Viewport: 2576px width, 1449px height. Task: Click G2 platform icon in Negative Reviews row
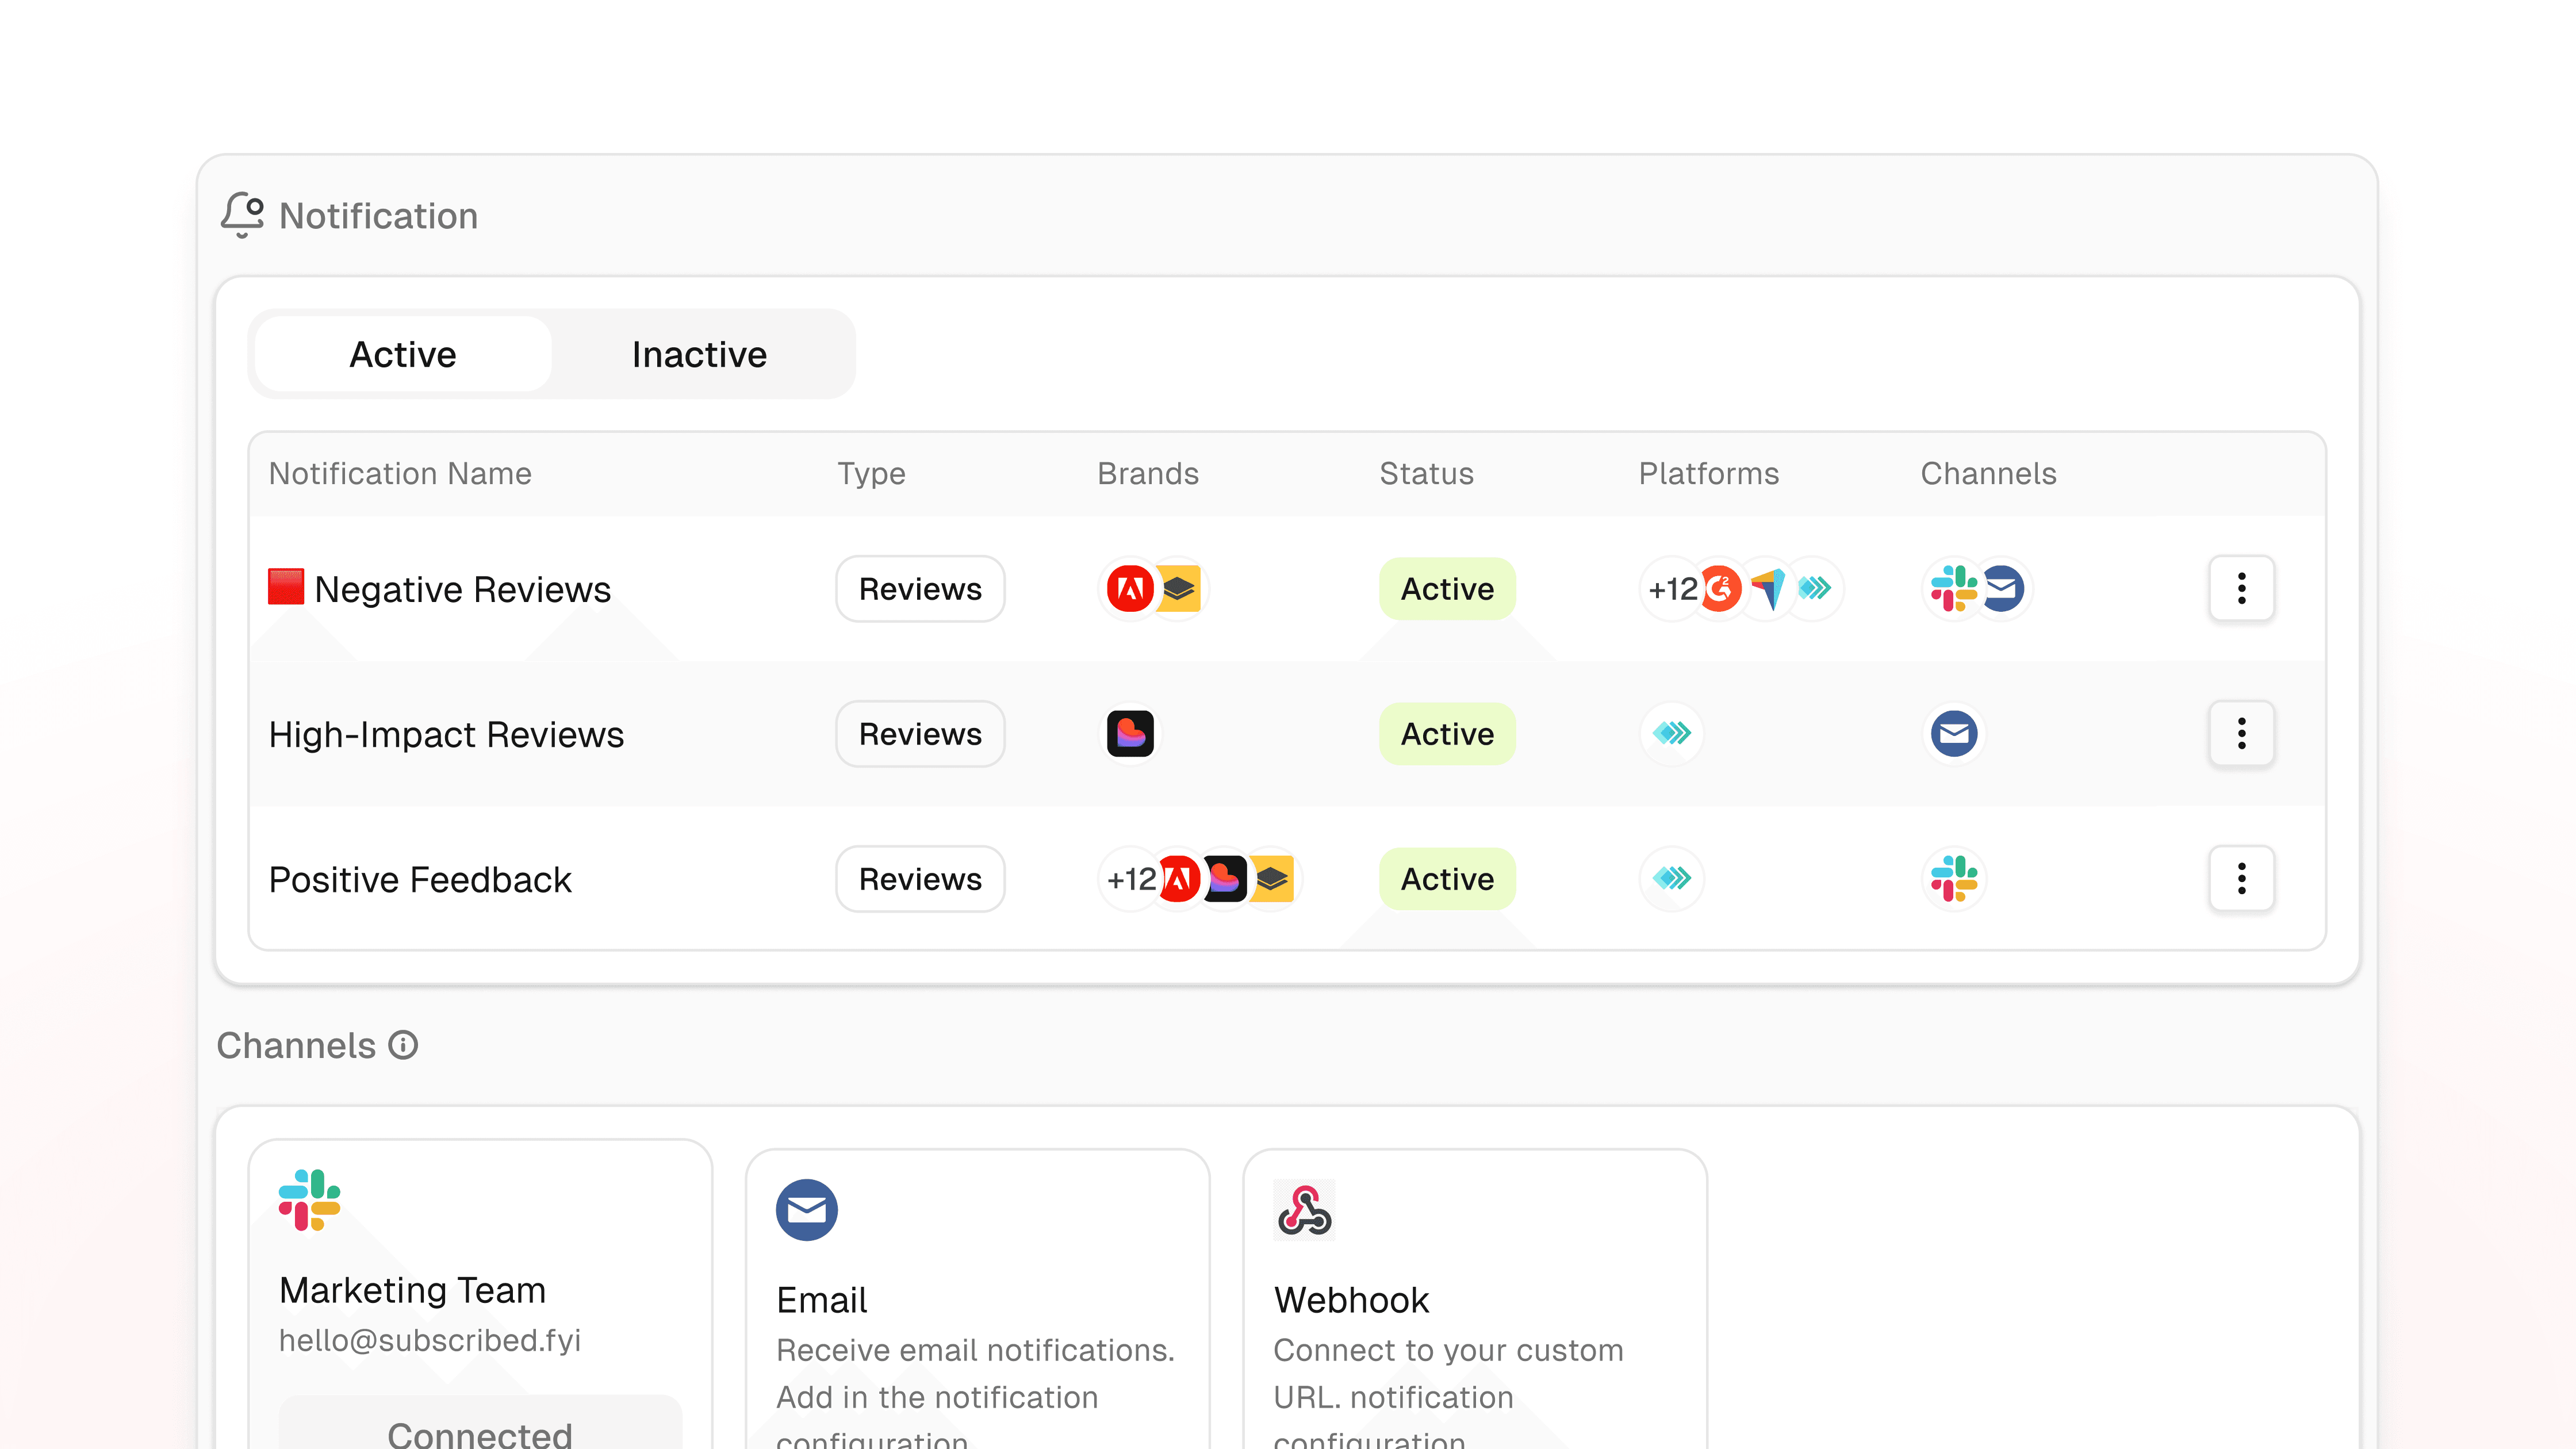pyautogui.click(x=1721, y=588)
